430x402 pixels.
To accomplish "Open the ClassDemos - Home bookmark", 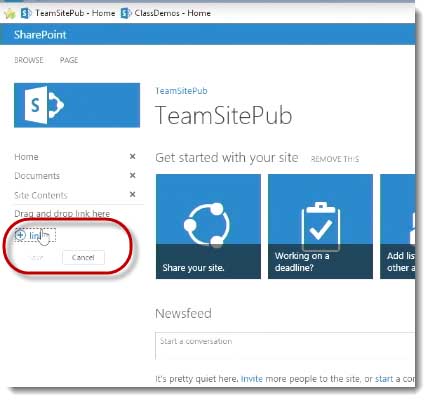I will [x=166, y=13].
